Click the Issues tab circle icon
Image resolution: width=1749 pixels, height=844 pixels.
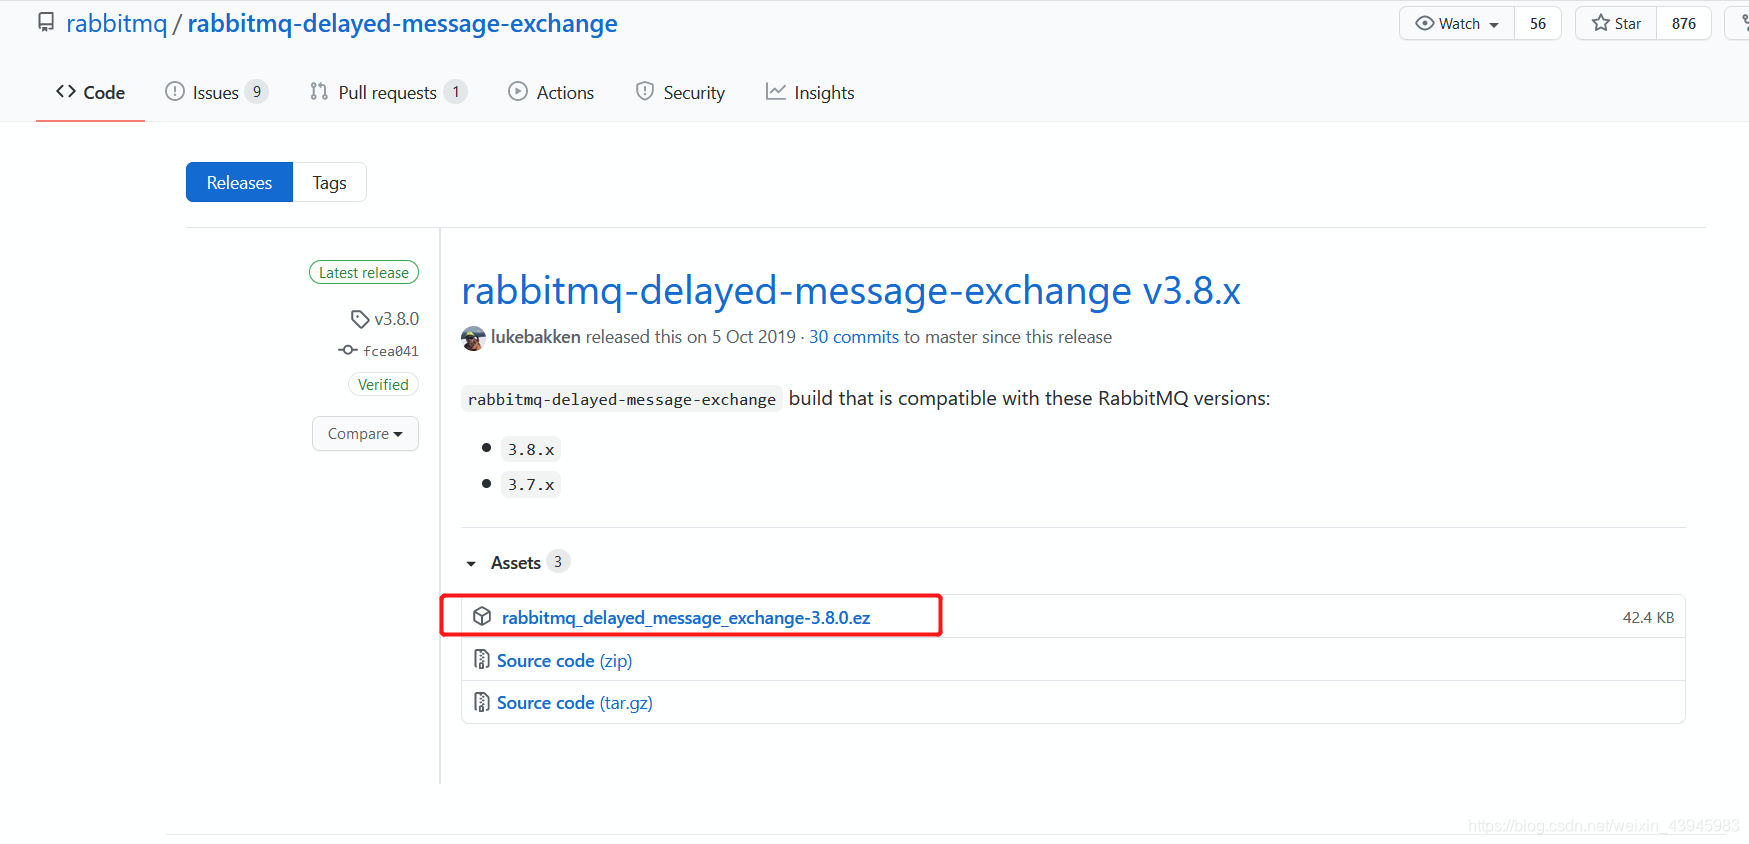[x=175, y=92]
